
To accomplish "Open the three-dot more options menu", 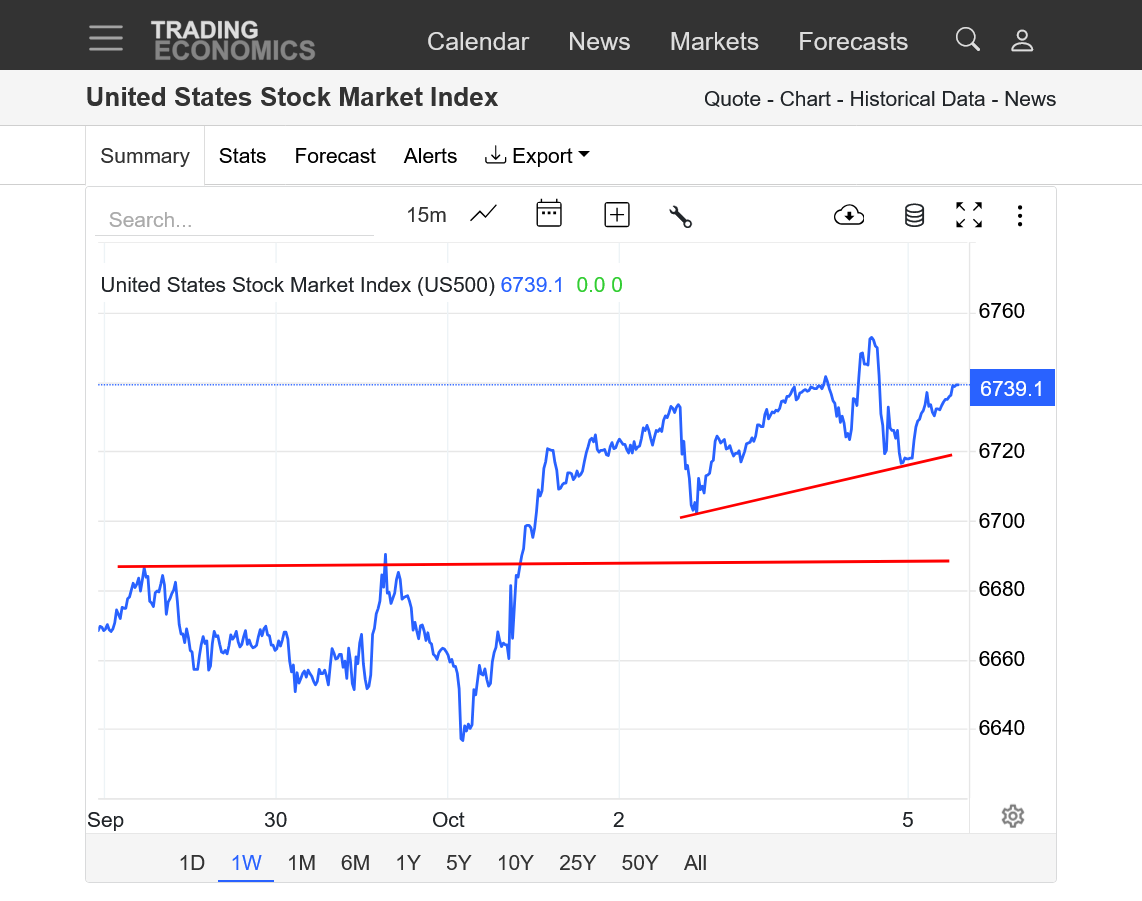I will click(1019, 215).
